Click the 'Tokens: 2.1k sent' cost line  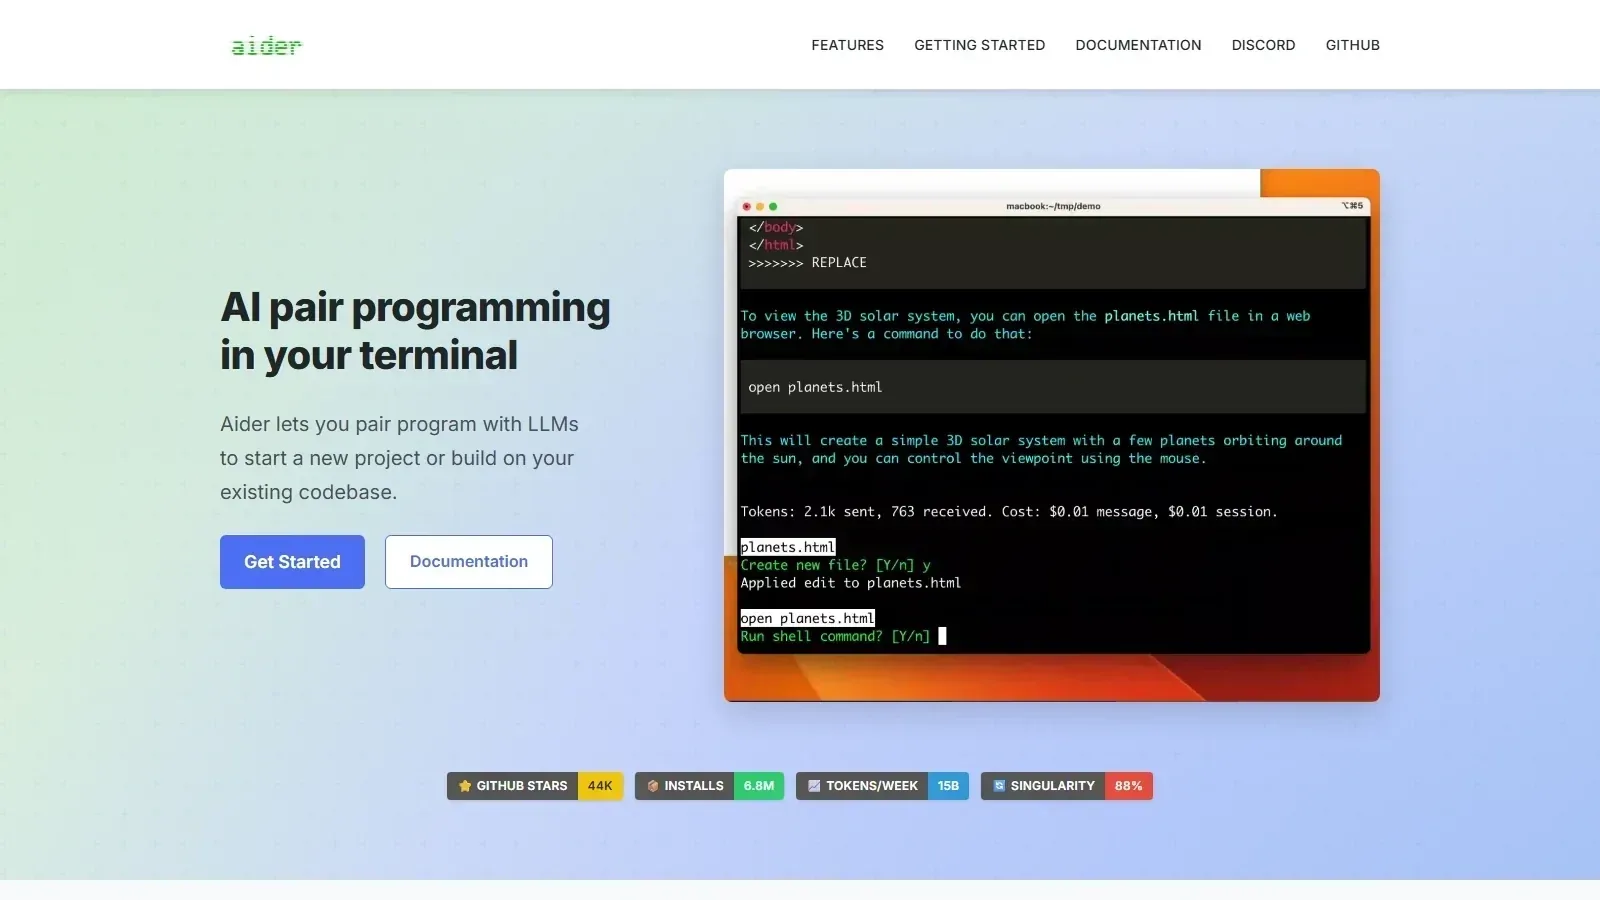coord(1009,512)
